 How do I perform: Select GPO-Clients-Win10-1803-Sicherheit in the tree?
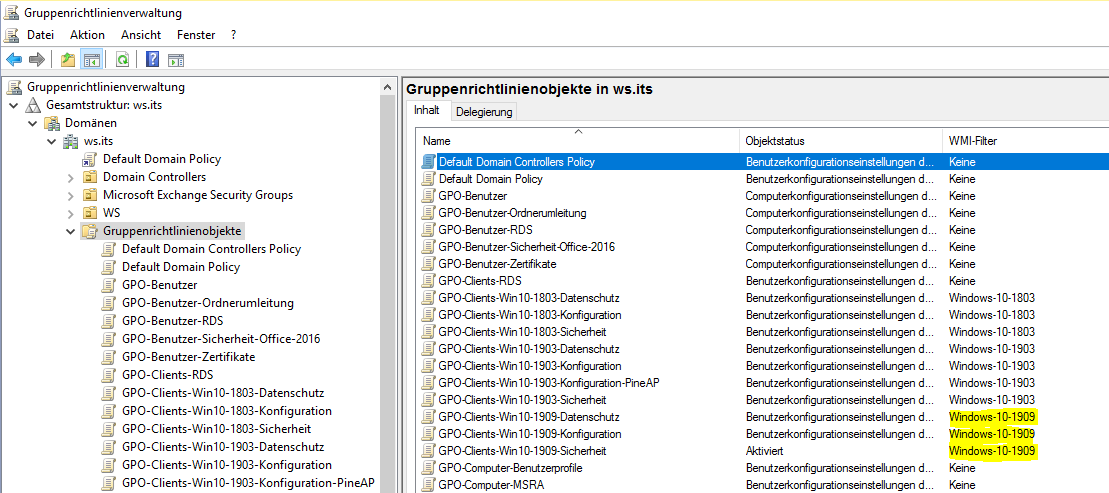[x=216, y=429]
